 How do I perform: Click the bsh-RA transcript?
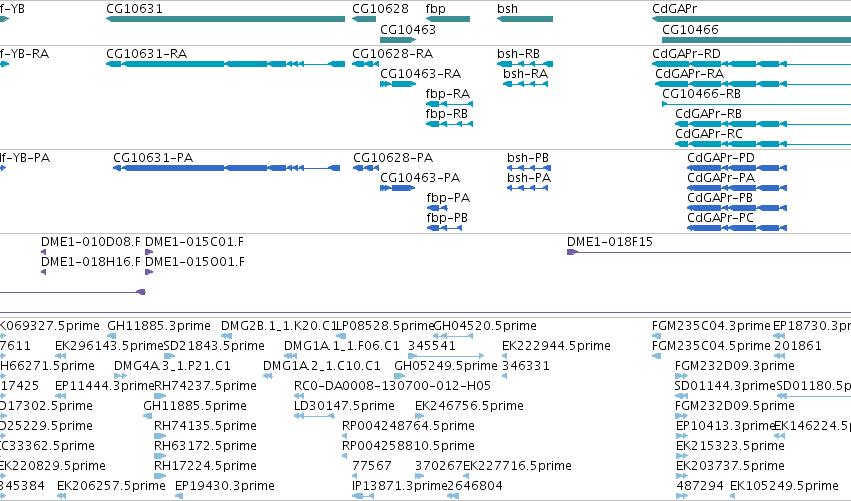(x=525, y=84)
